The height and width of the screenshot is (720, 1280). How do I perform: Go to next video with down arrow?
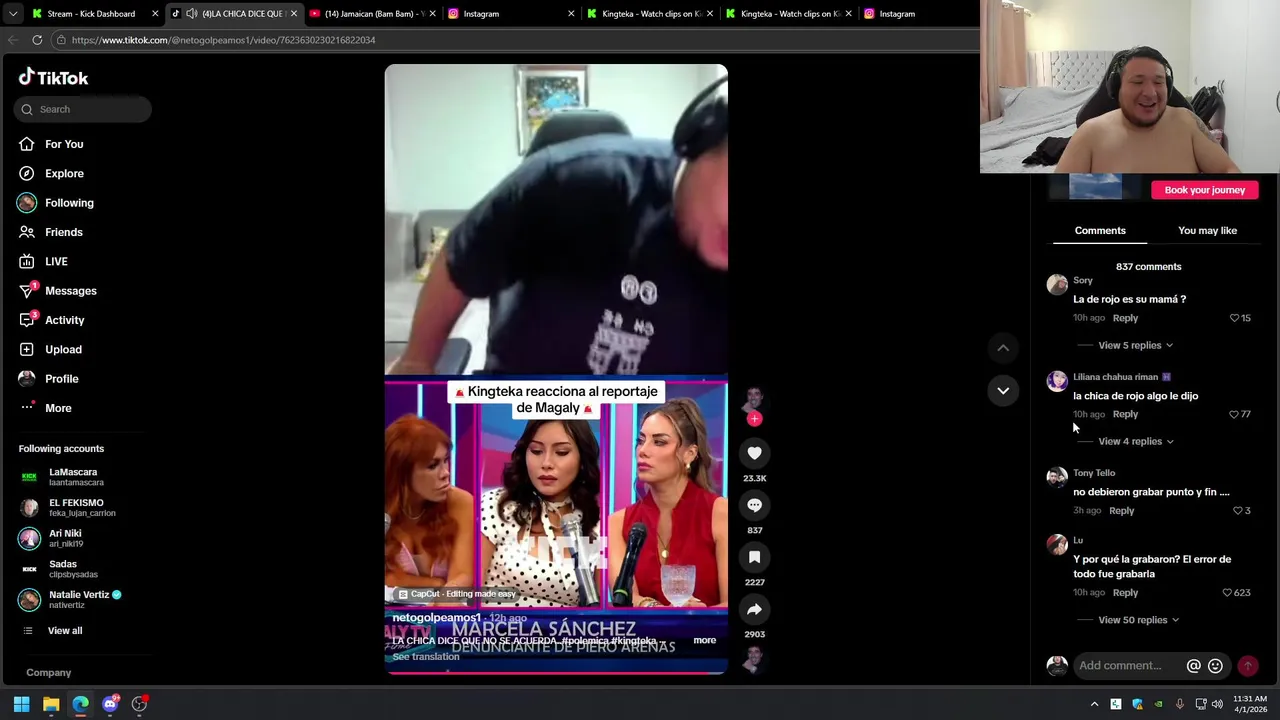1003,390
